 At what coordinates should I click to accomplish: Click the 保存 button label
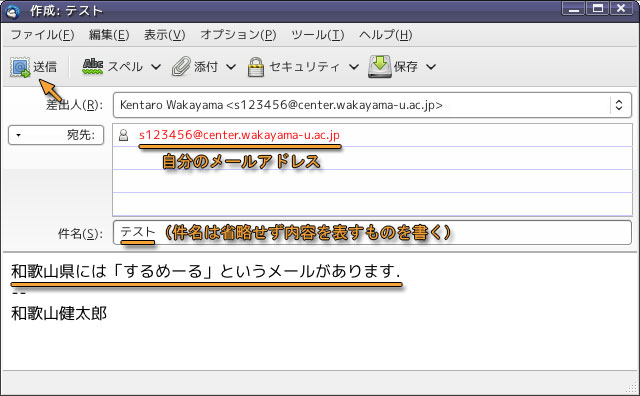point(406,67)
